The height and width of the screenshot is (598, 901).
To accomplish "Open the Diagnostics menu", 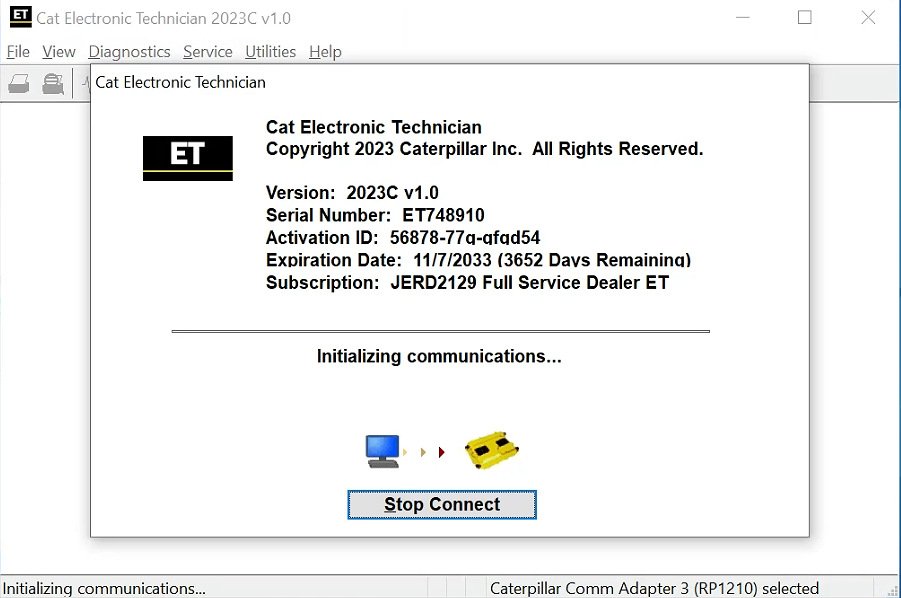I will coord(129,52).
